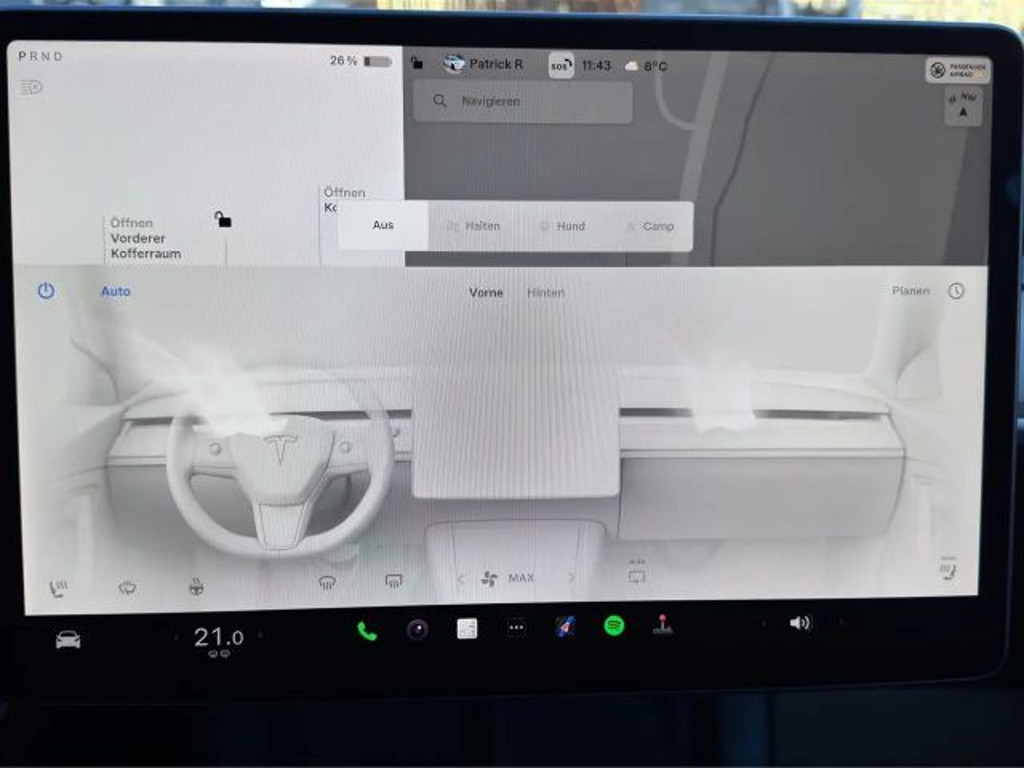Open the phone app from the dock

click(x=365, y=632)
